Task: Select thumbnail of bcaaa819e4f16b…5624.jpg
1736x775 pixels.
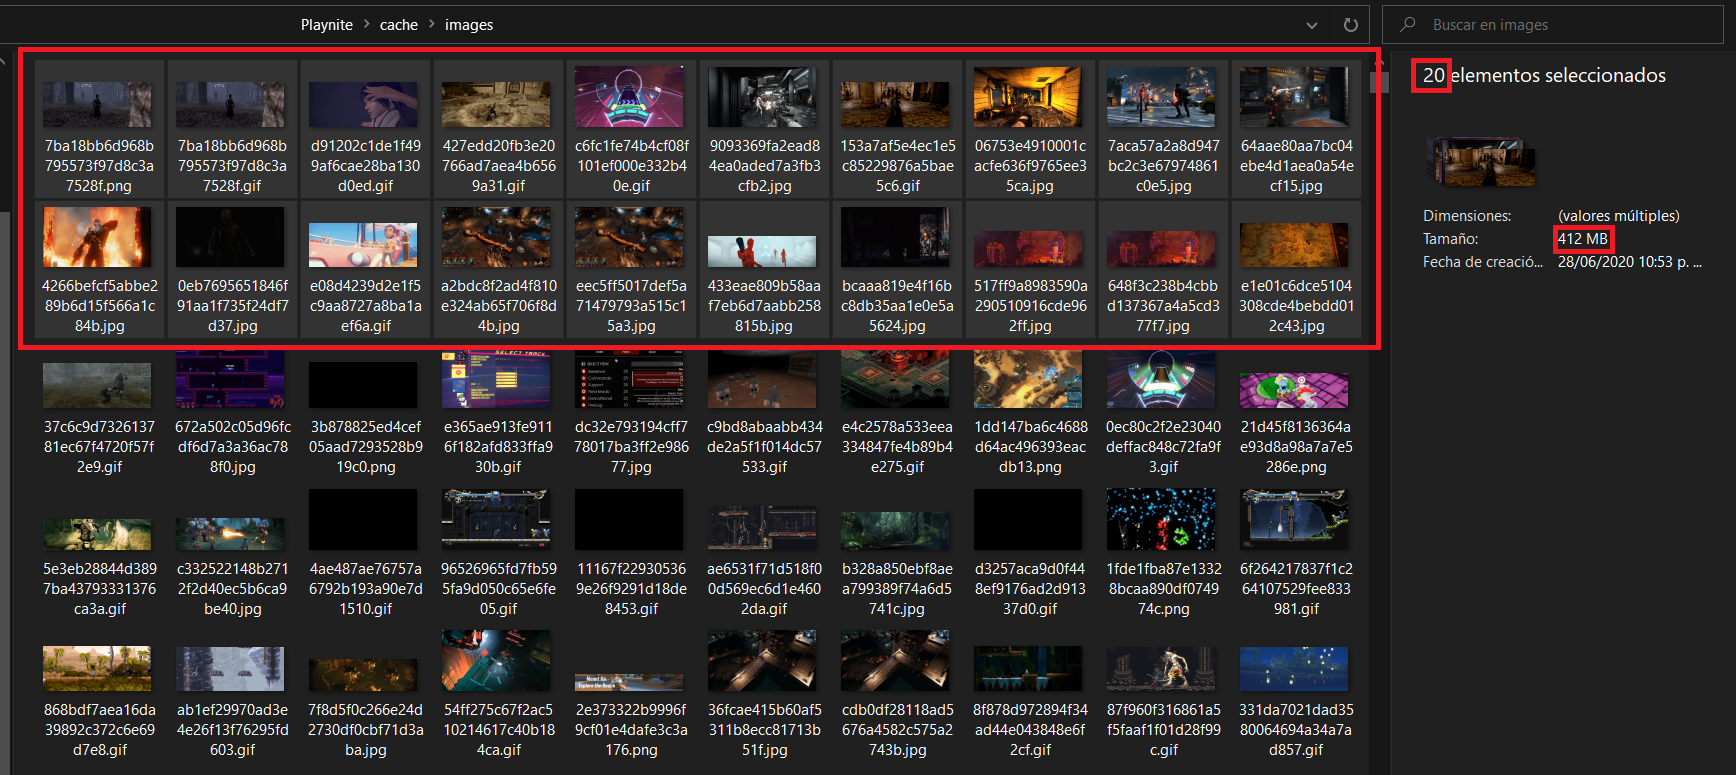Action: point(896,237)
